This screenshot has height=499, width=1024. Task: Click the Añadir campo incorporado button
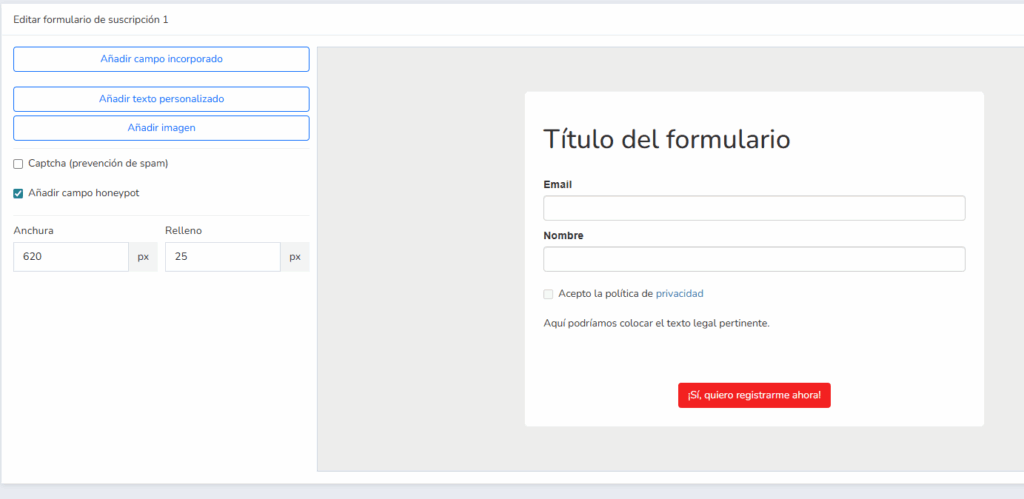point(161,59)
